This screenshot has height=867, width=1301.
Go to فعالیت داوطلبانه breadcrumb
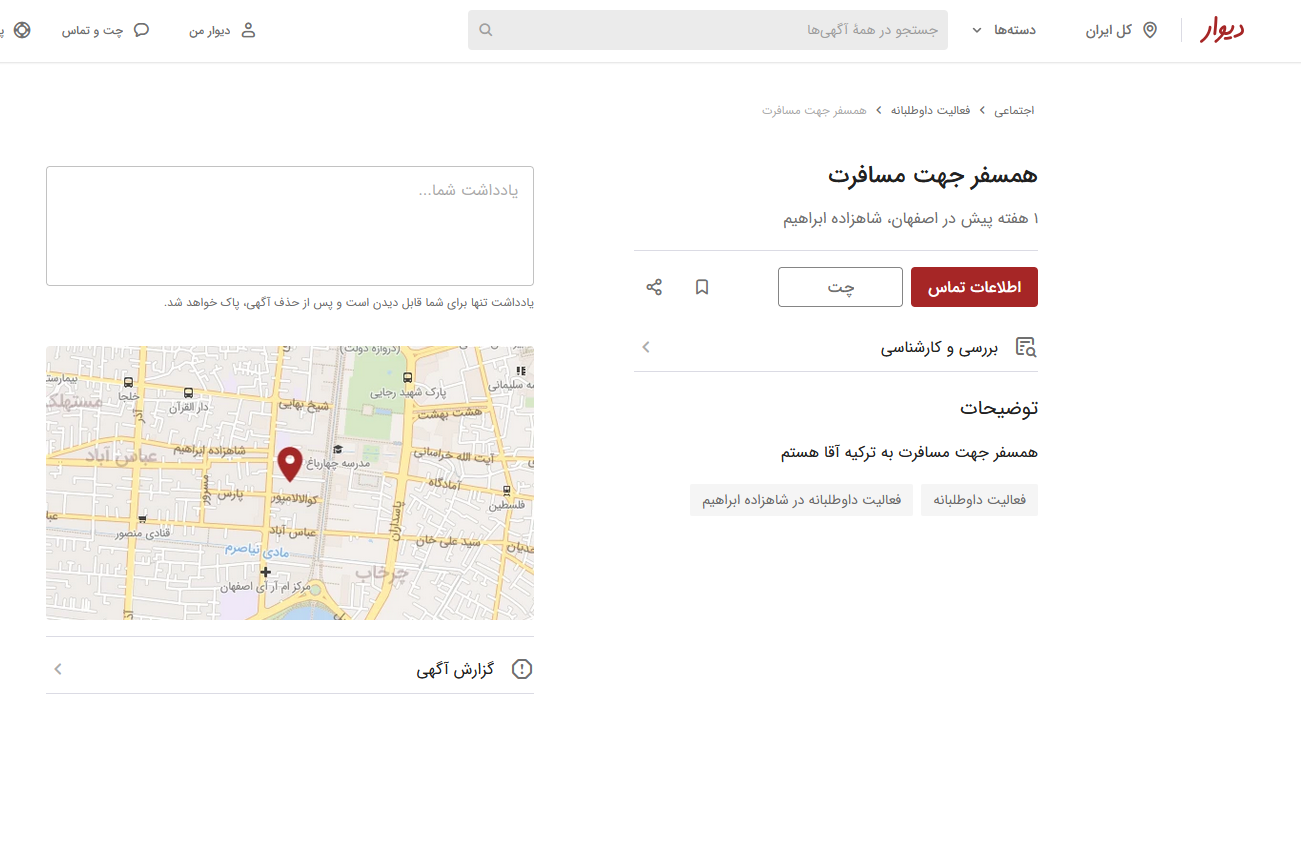click(x=931, y=110)
